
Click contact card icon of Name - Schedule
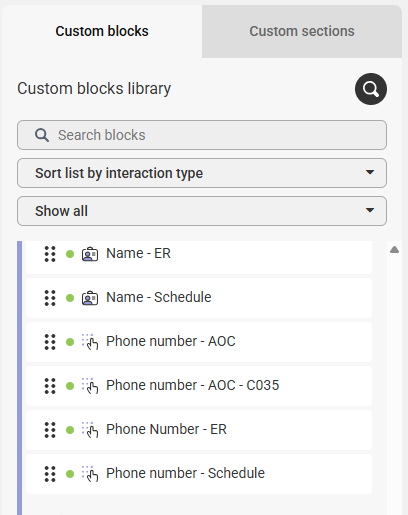[90, 298]
